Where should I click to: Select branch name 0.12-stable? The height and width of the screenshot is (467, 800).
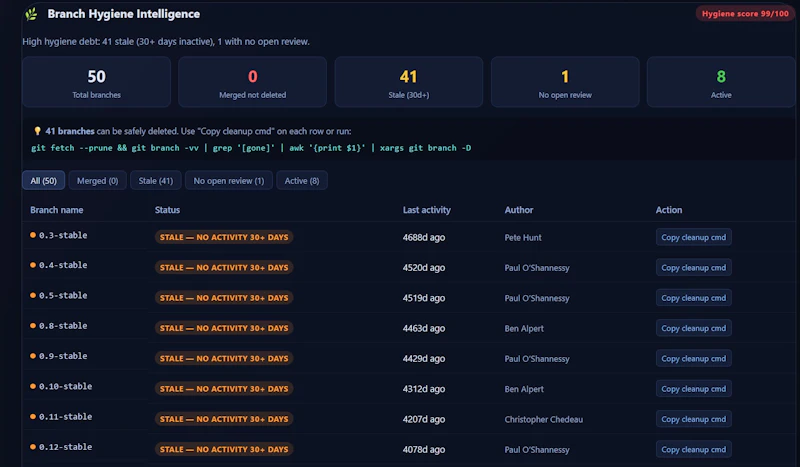(x=66, y=447)
